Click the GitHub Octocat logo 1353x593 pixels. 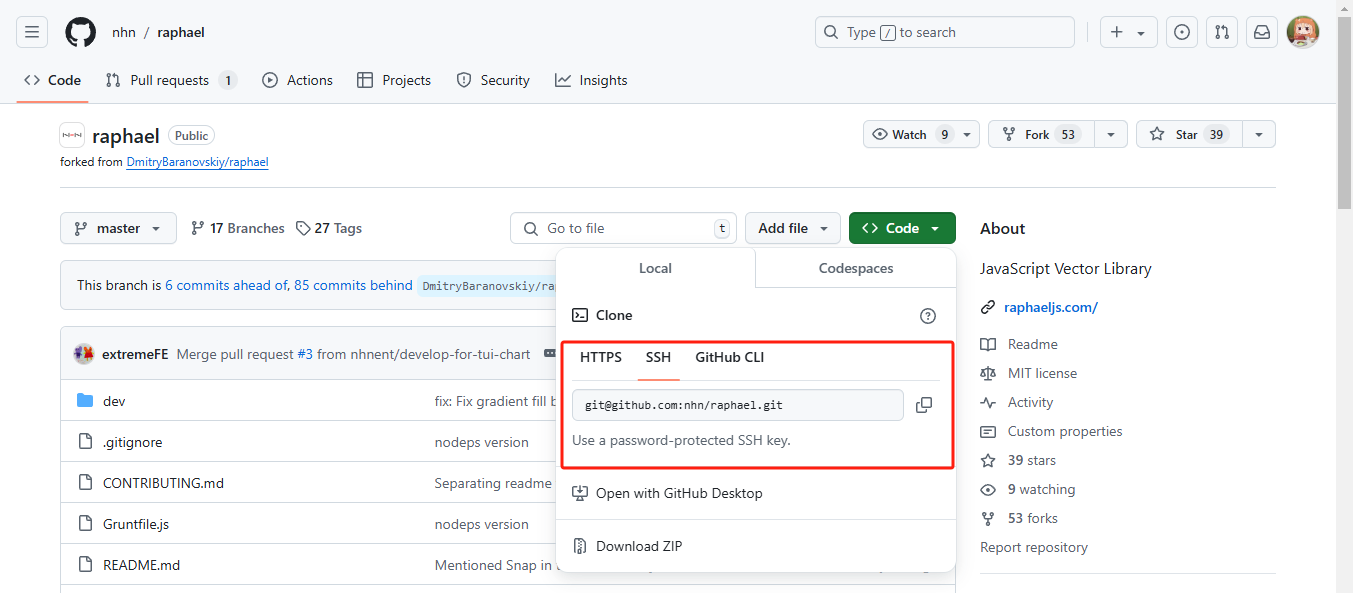click(x=81, y=32)
